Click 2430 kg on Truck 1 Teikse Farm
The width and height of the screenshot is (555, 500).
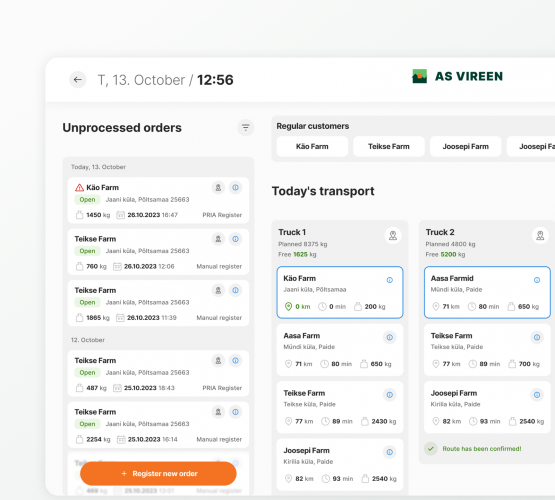point(384,421)
